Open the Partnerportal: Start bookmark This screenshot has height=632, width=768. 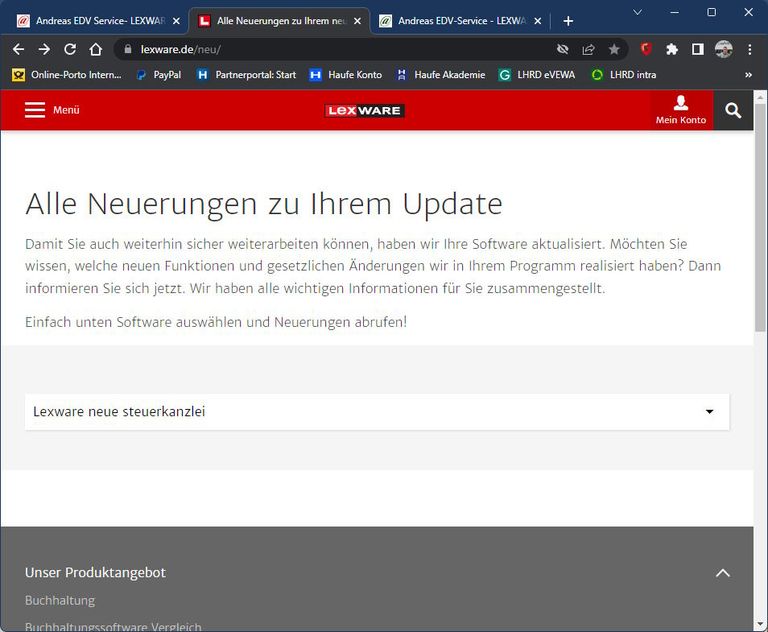point(246,74)
